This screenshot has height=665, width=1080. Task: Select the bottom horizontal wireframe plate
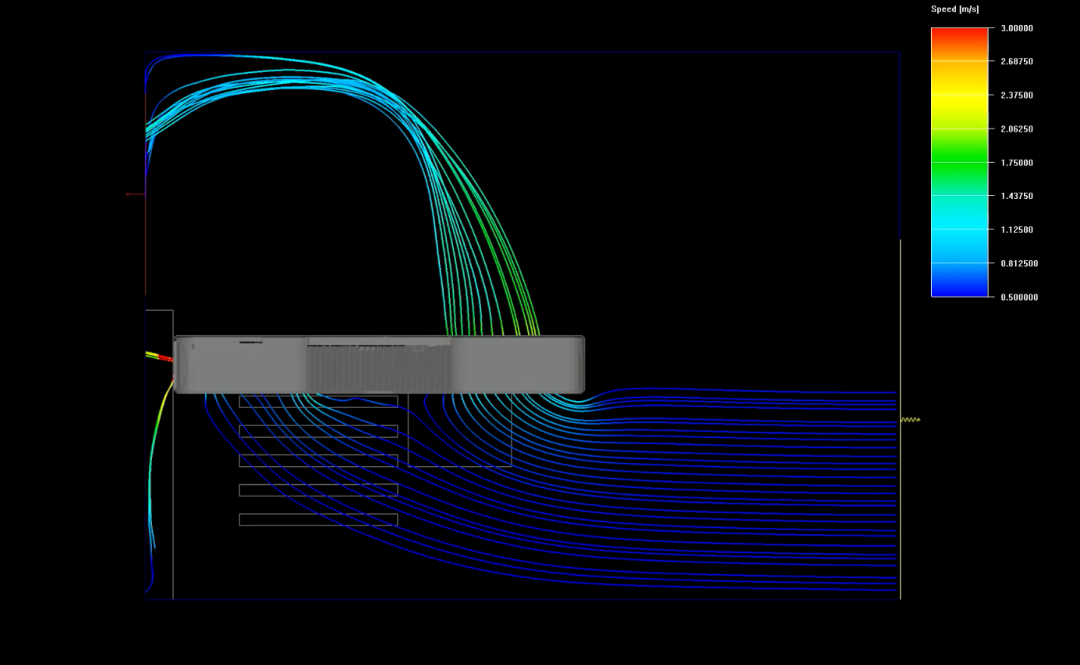pos(318,520)
